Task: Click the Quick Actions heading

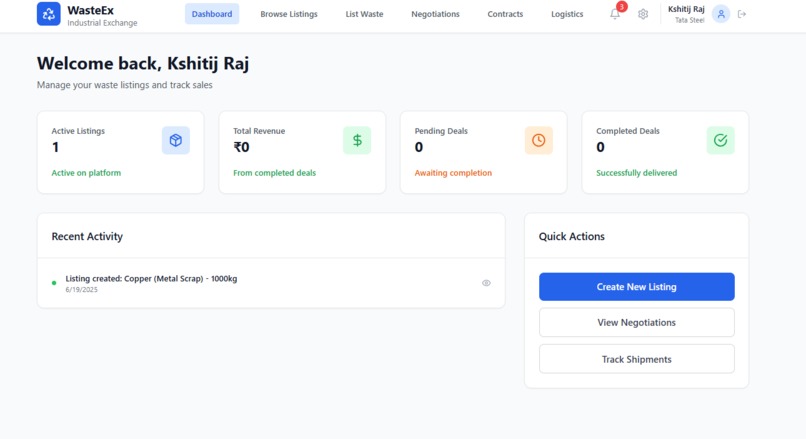Action: [x=572, y=236]
